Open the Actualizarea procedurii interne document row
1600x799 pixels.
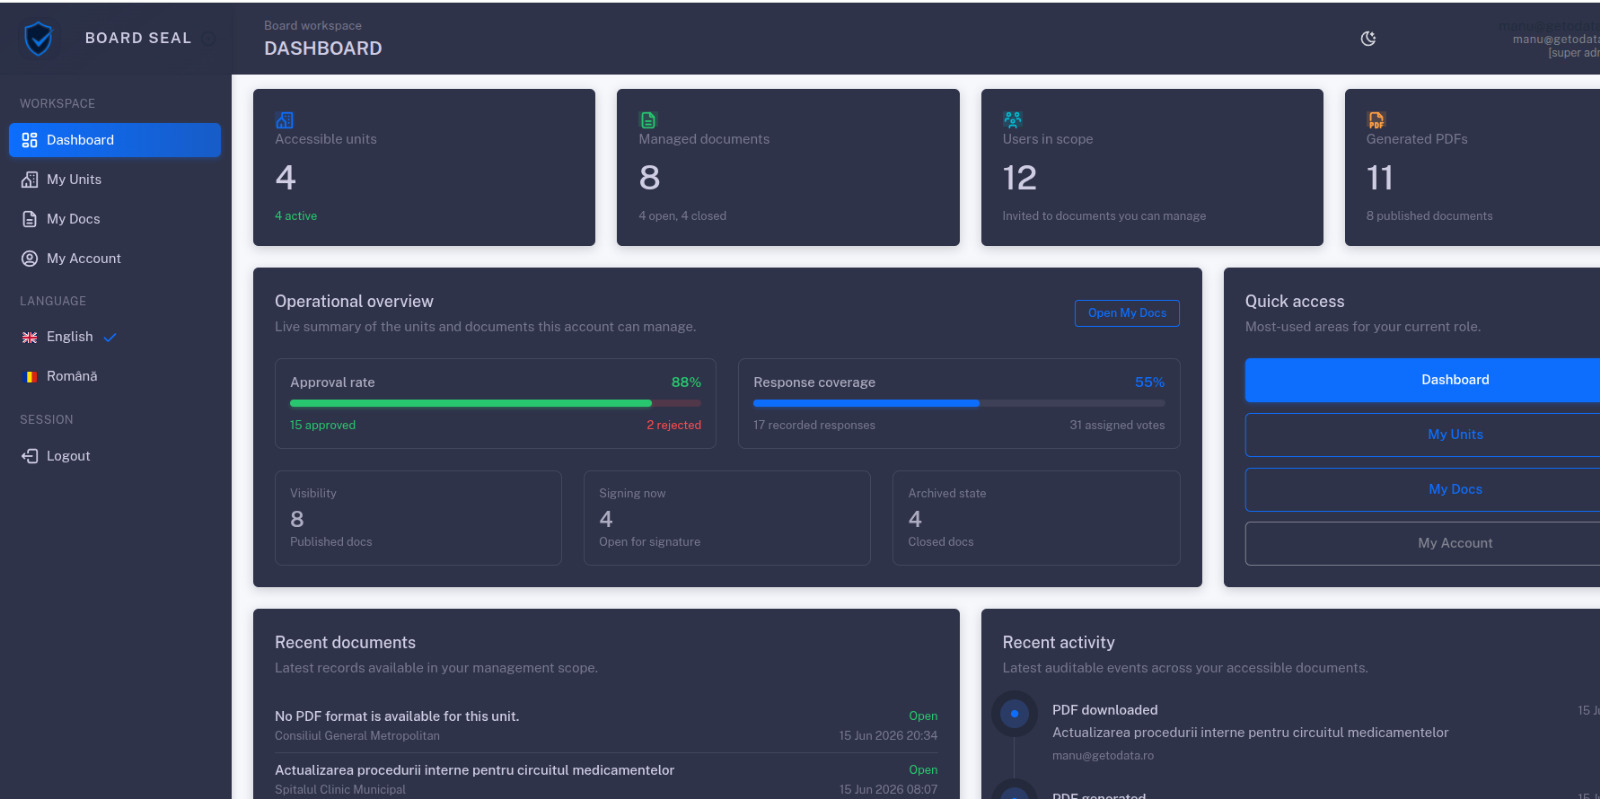point(606,779)
